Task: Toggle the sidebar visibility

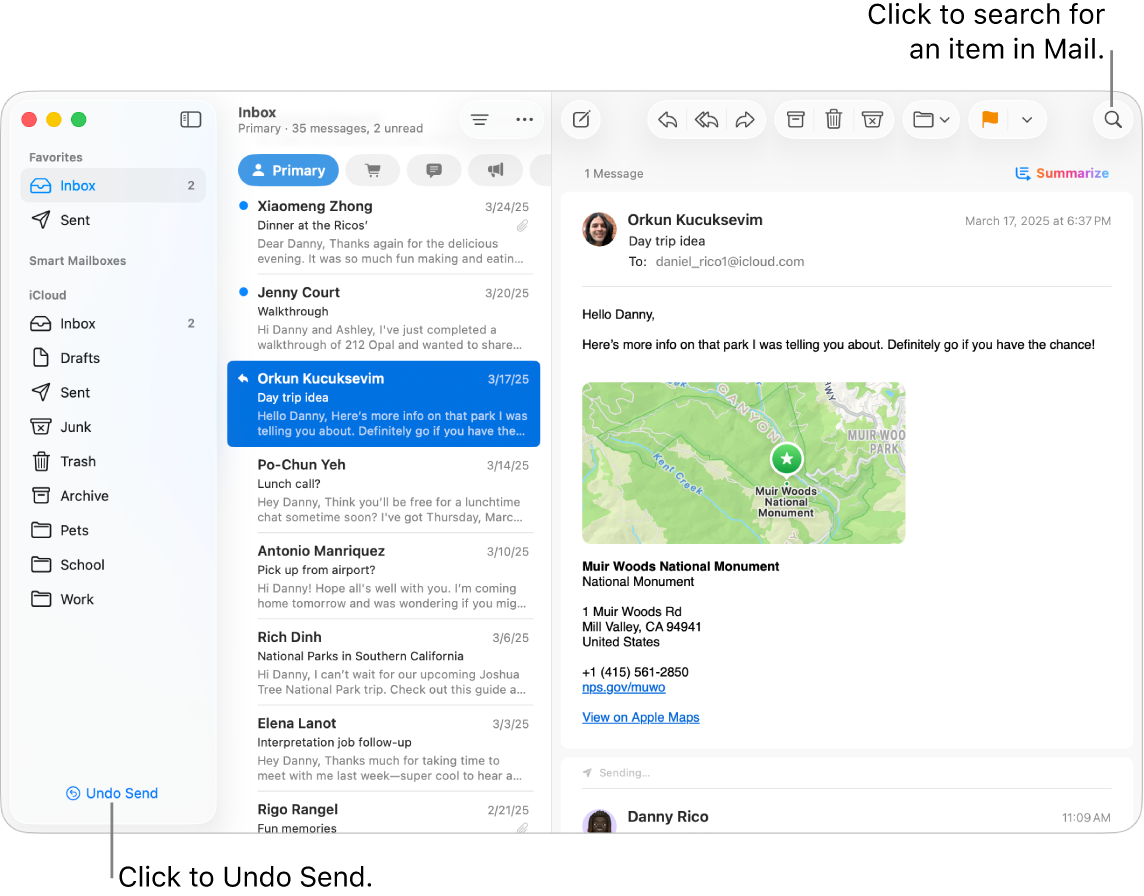Action: pos(190,119)
